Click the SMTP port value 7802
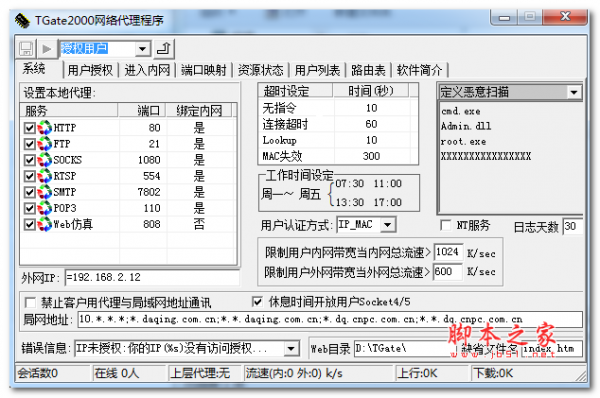 point(149,192)
